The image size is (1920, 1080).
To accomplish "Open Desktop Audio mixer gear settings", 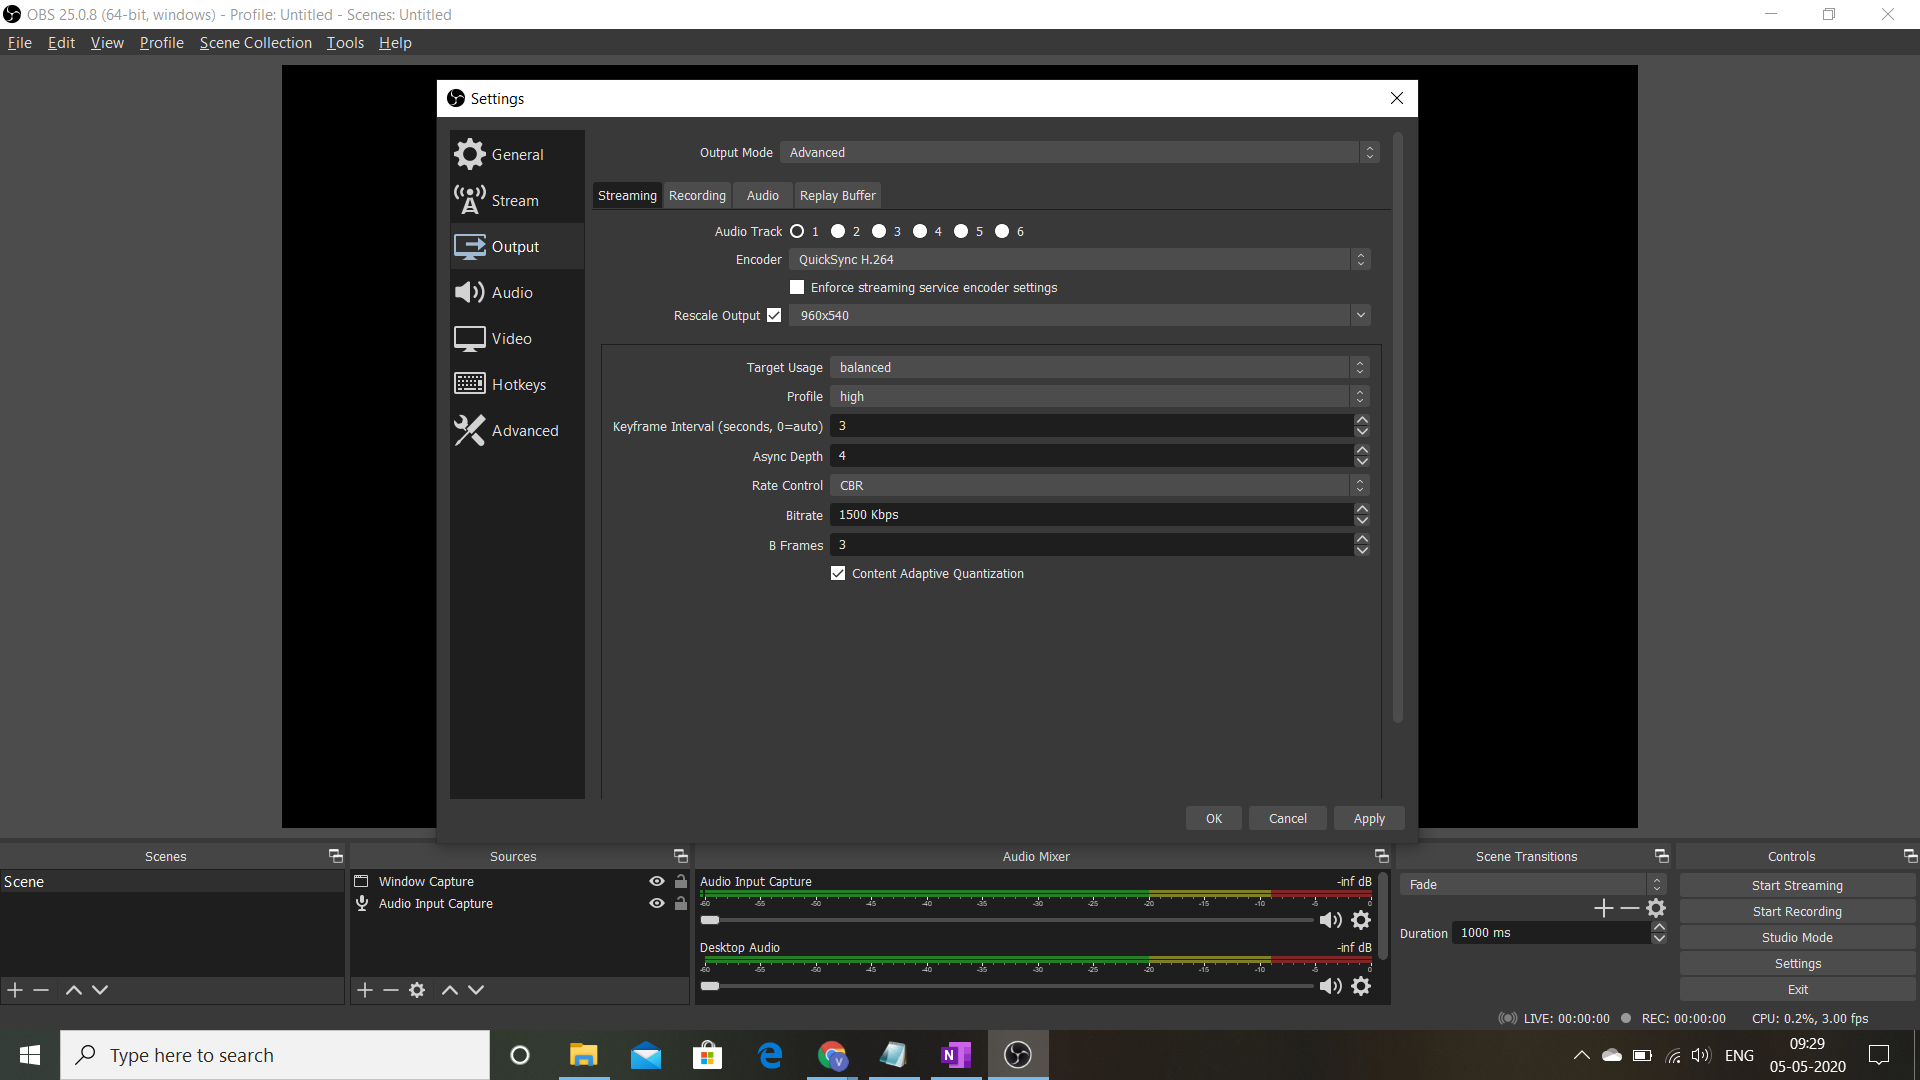I will pos(1361,986).
